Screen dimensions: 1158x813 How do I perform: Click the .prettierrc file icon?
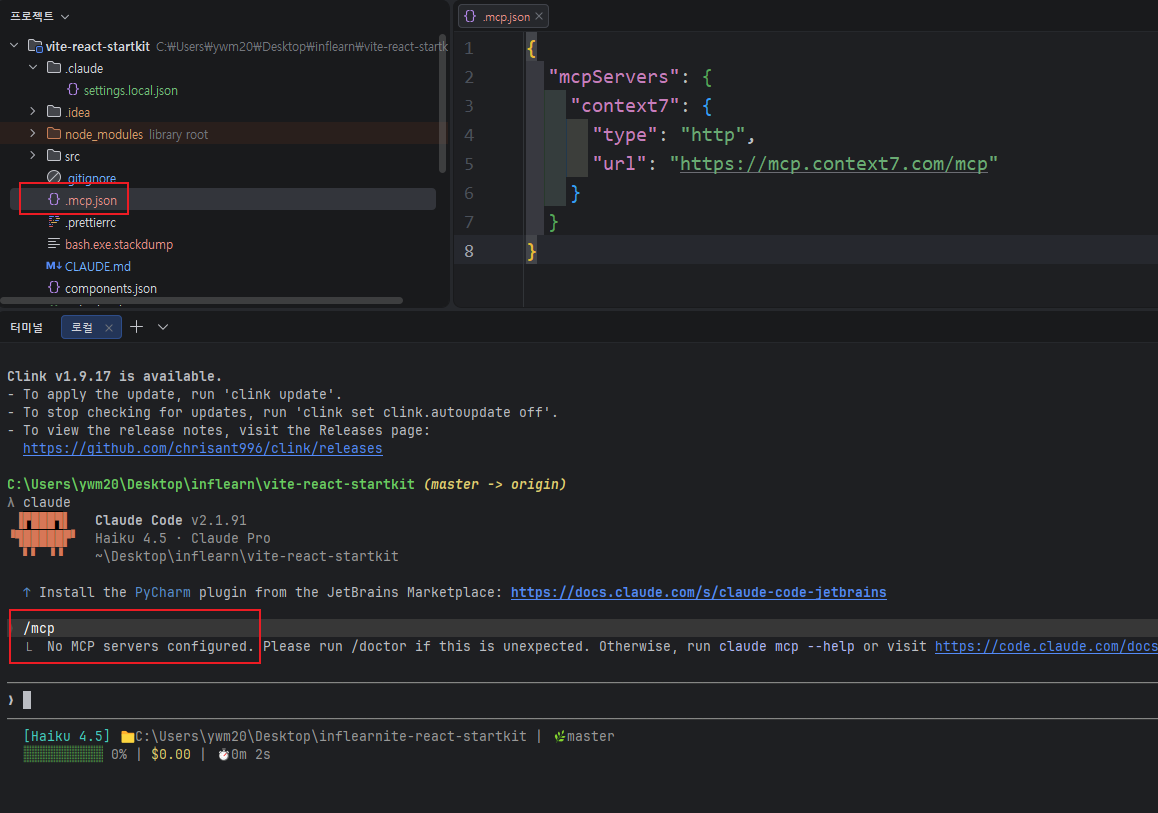click(x=54, y=222)
